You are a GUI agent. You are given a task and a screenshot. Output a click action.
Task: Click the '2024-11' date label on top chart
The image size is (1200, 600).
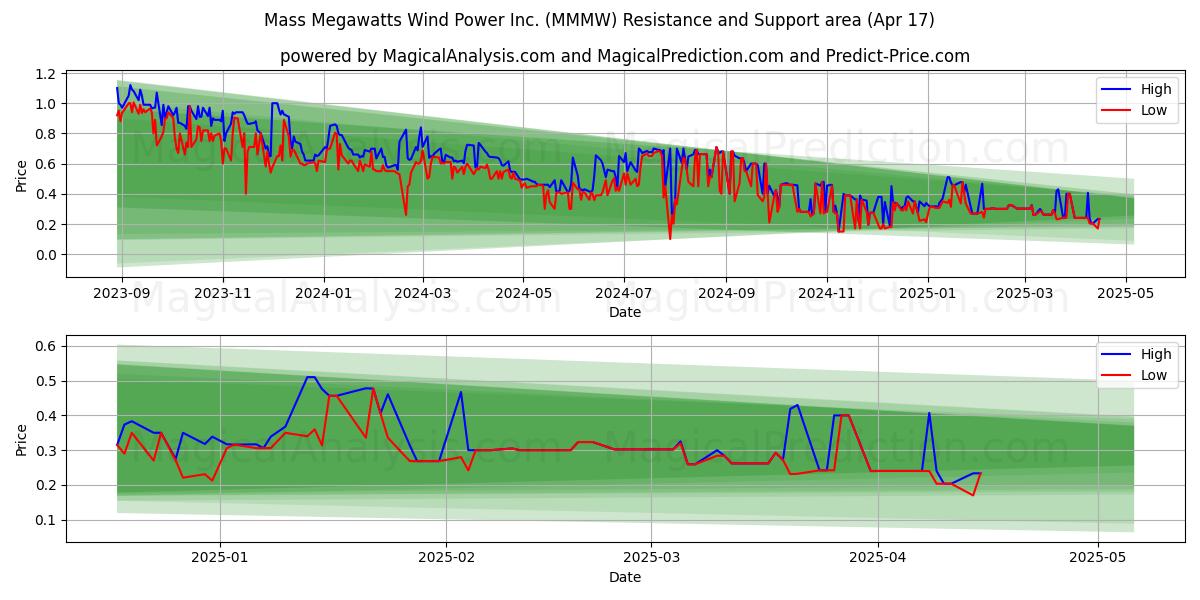pos(826,295)
